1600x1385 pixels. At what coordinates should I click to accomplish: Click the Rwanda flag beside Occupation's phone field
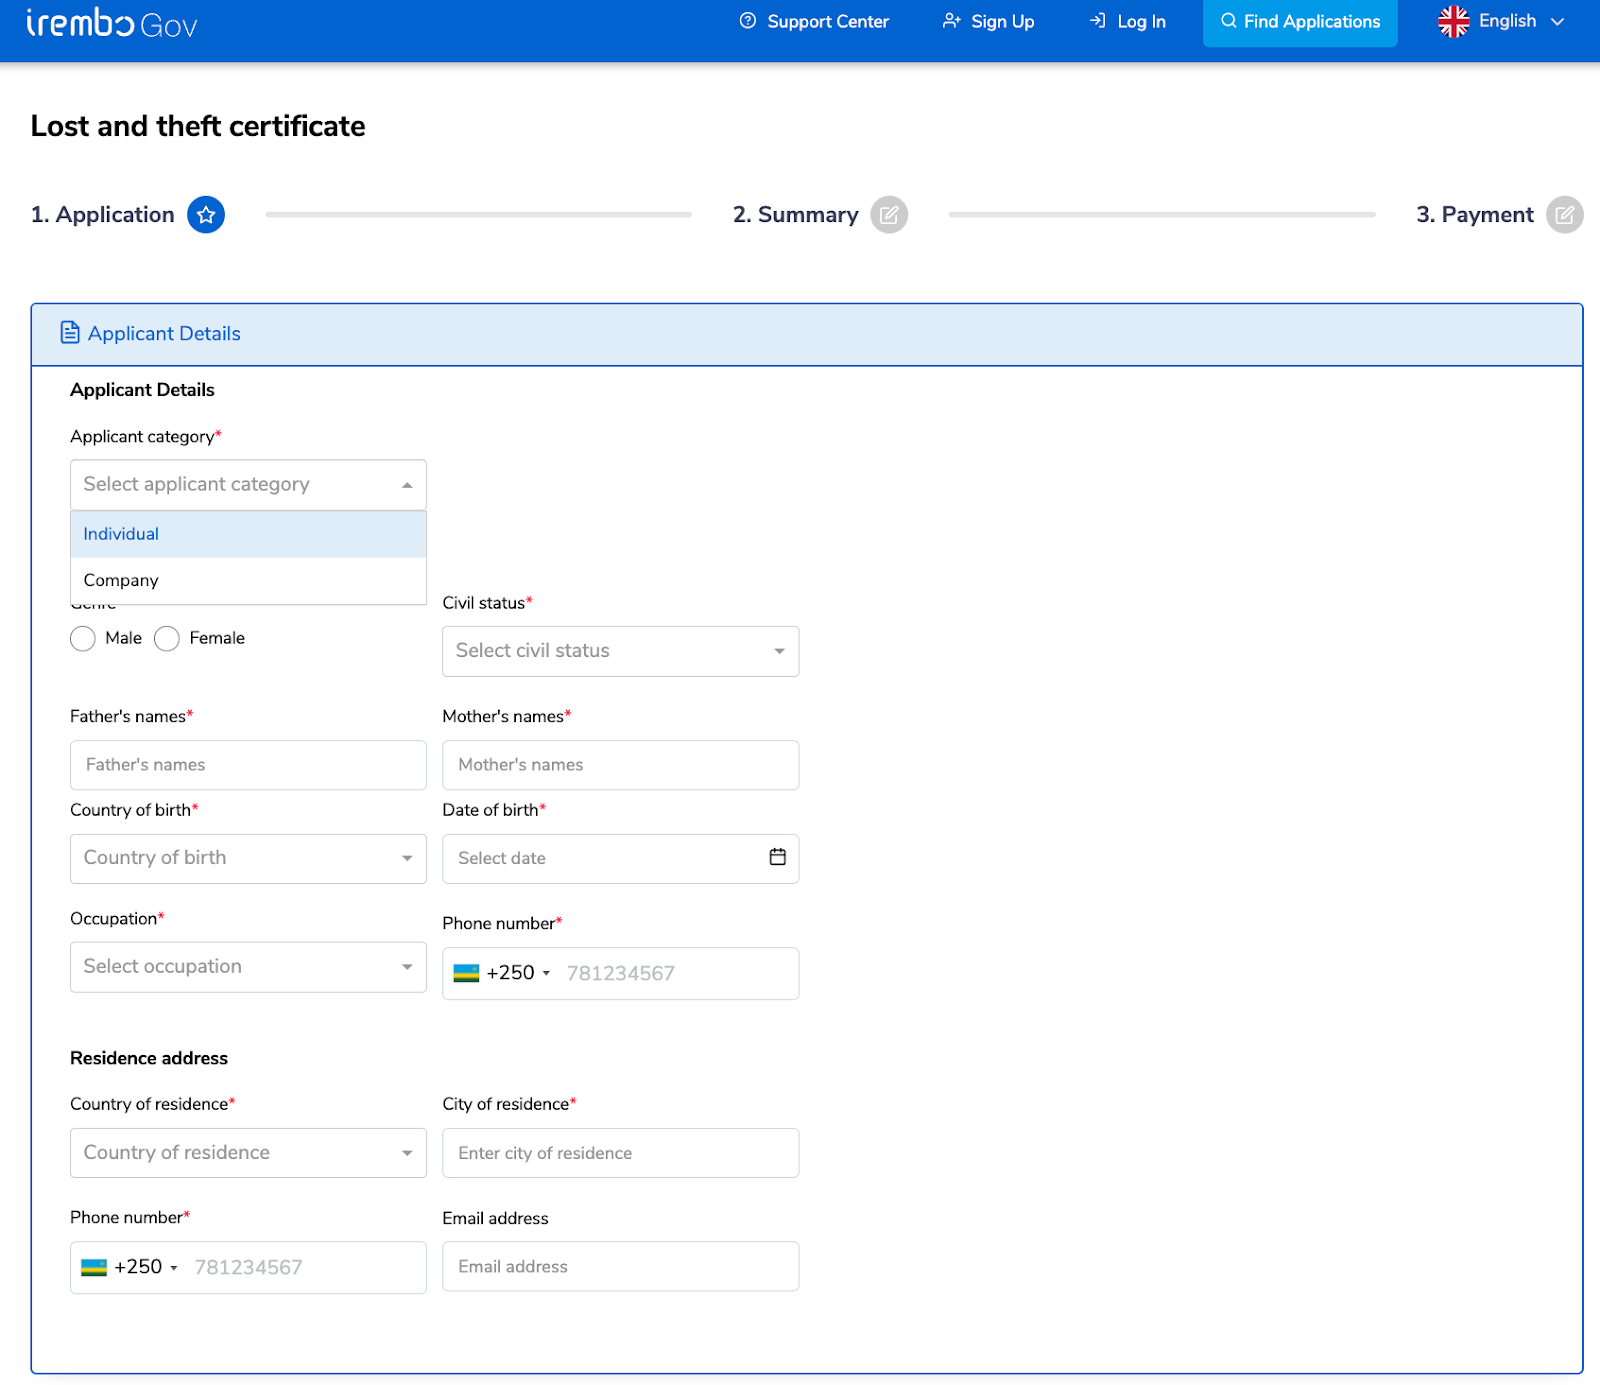click(x=466, y=973)
